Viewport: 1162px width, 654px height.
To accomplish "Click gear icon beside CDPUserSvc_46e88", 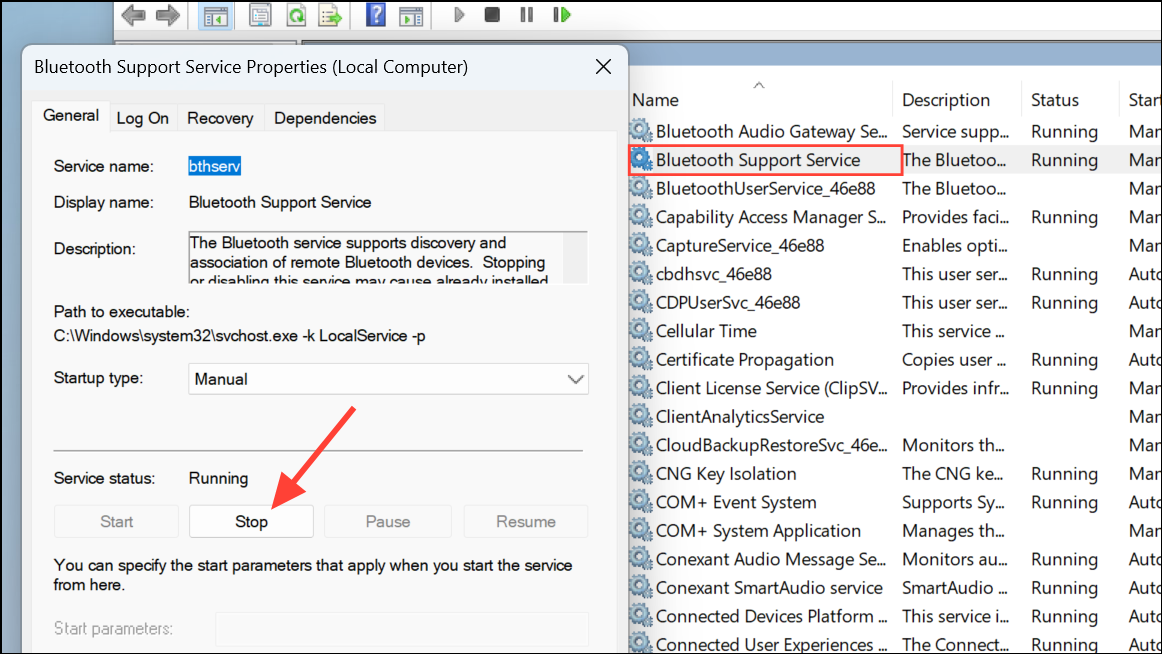I will pyautogui.click(x=641, y=301).
